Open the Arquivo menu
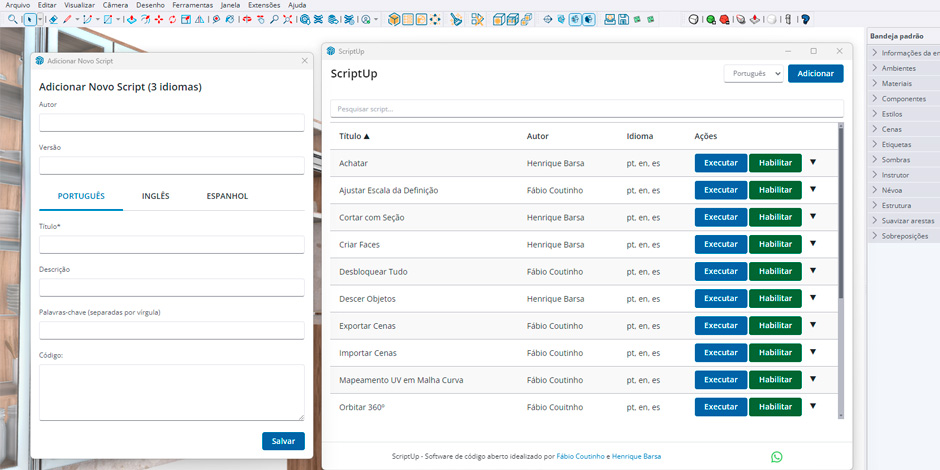 [17, 5]
